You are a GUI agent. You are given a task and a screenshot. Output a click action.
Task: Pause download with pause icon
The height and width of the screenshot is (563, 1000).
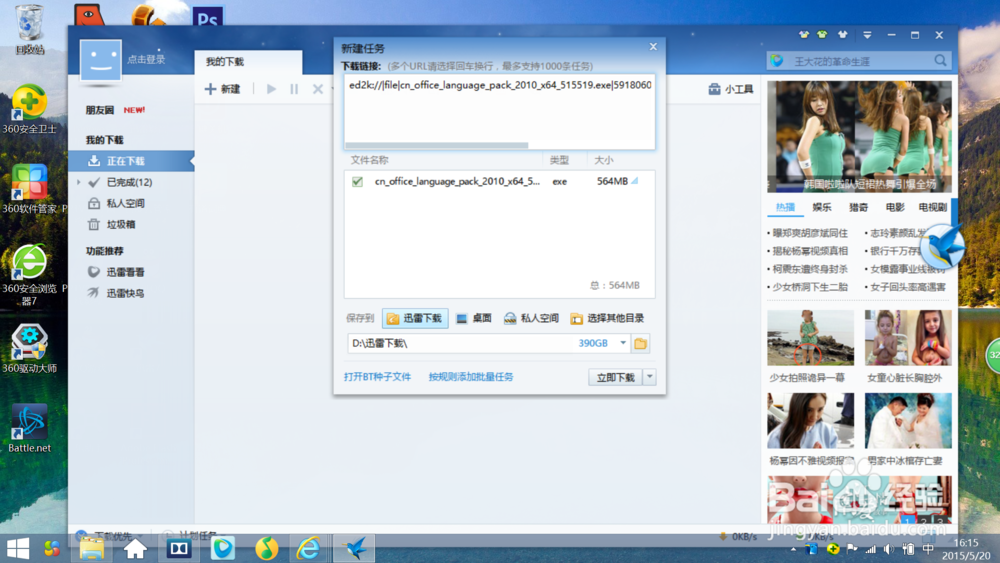(x=294, y=89)
